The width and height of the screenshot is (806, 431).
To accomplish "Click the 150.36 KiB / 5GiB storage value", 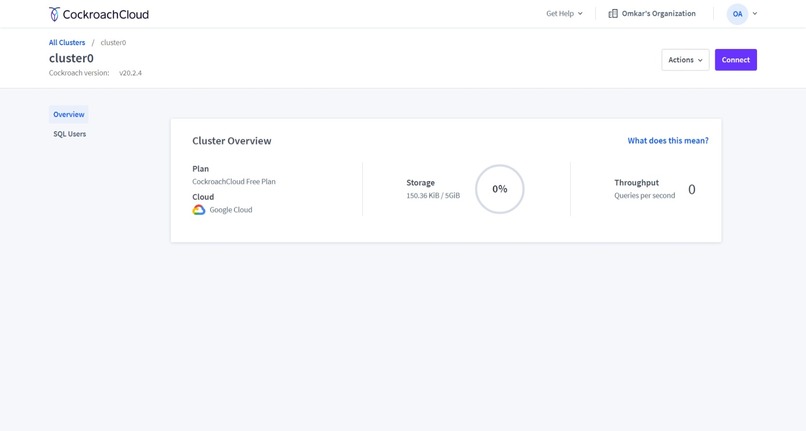I will [x=433, y=195].
